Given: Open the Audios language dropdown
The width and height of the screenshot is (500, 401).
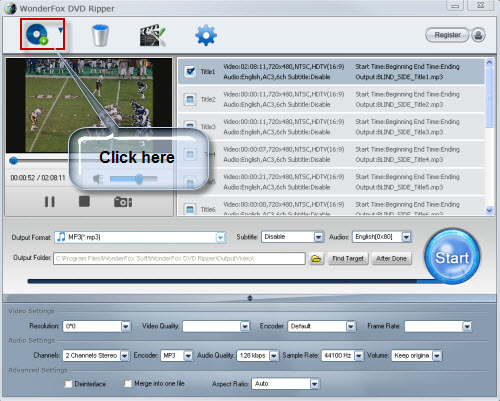Looking at the screenshot, I should (406, 237).
